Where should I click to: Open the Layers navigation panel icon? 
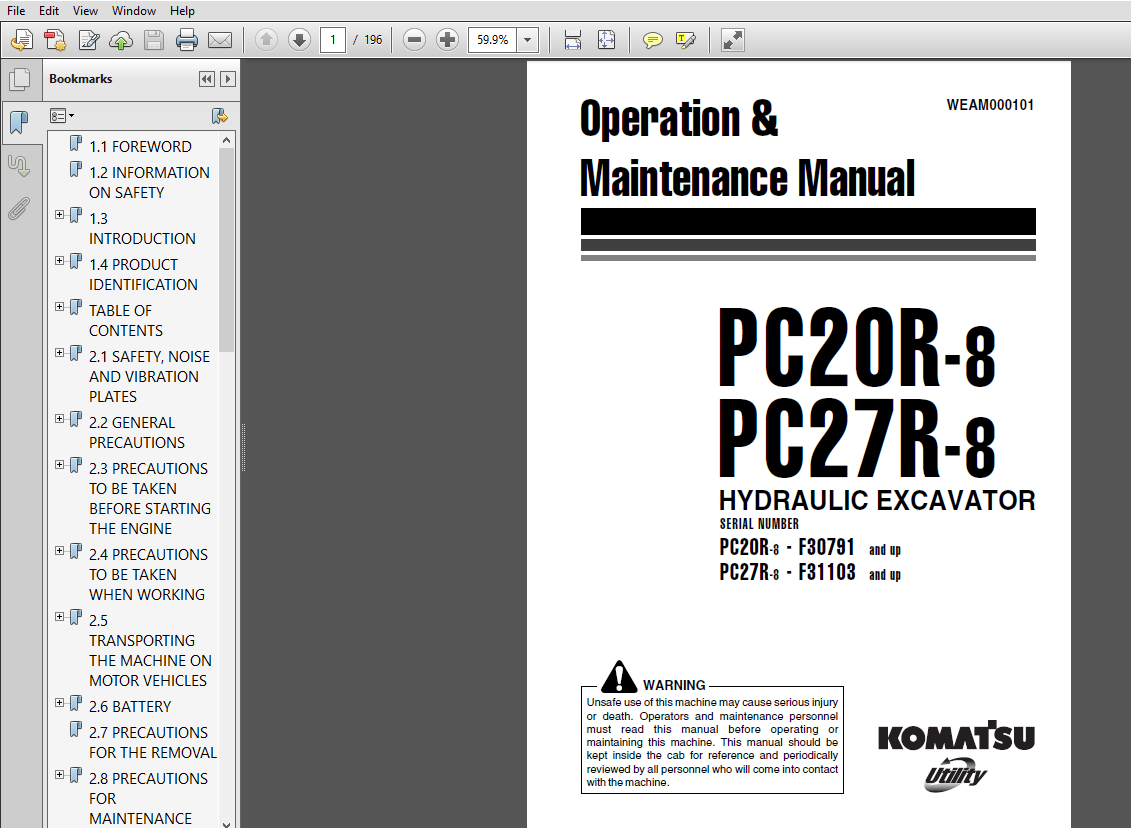pyautogui.click(x=19, y=166)
